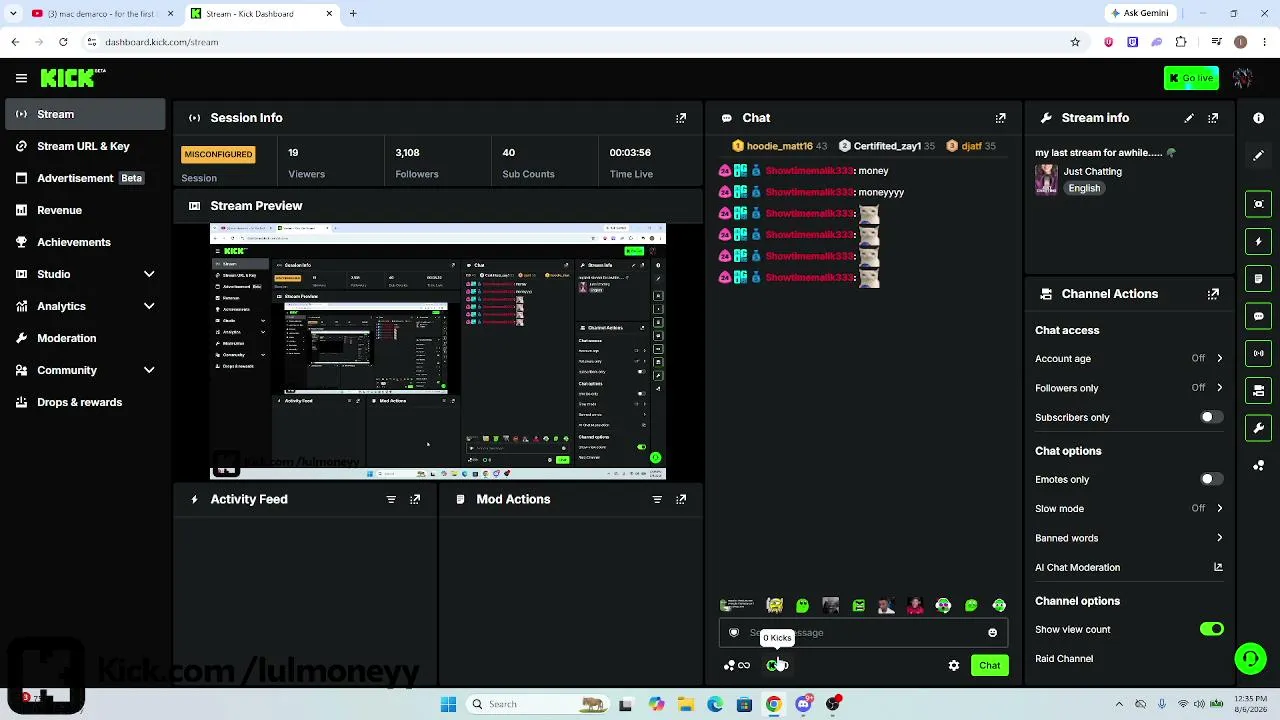Click the chat identity badge icon in the message box
1280x720 pixels.
tap(734, 633)
